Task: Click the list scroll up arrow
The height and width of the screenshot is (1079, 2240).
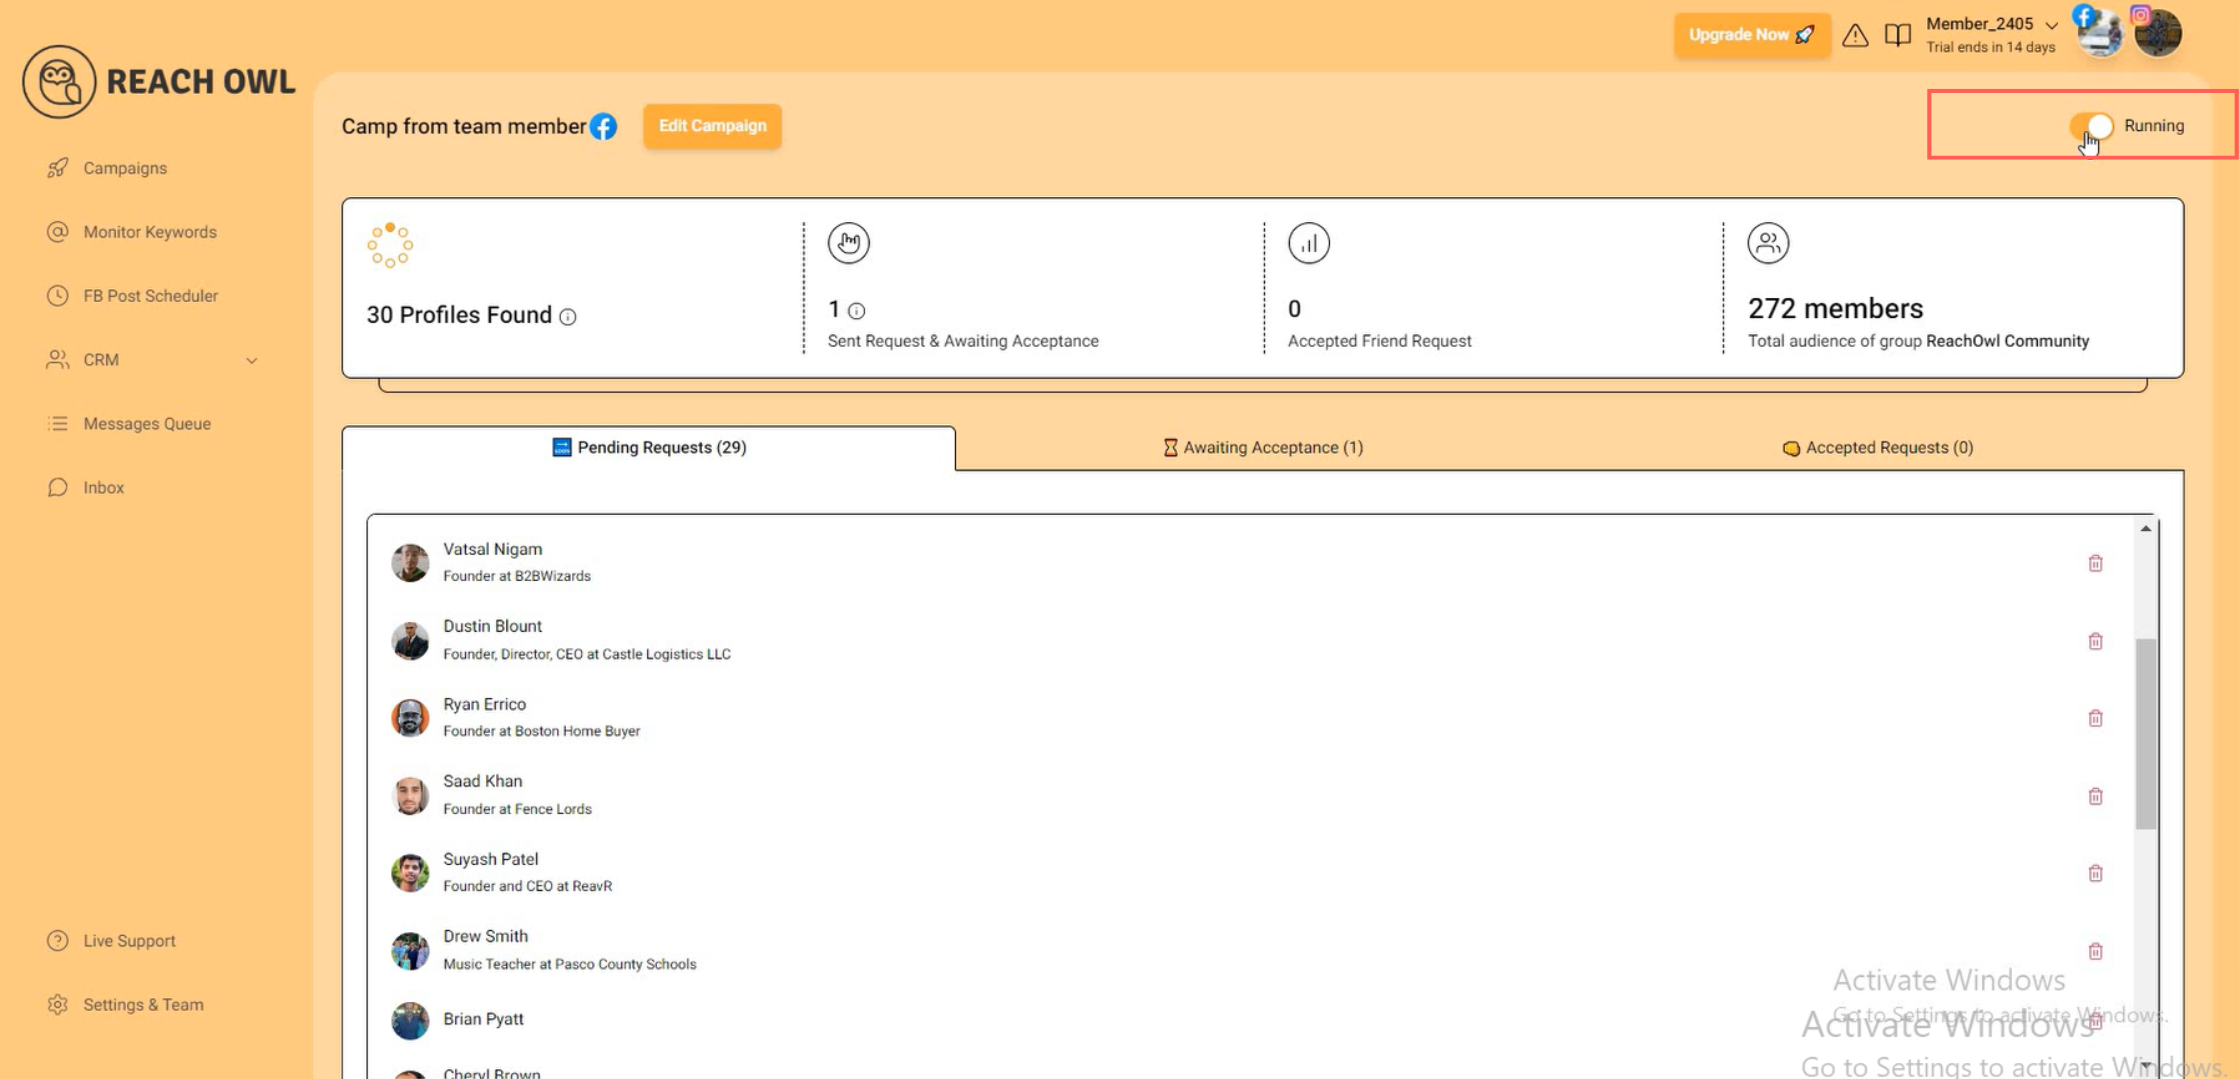Action: tap(2145, 528)
